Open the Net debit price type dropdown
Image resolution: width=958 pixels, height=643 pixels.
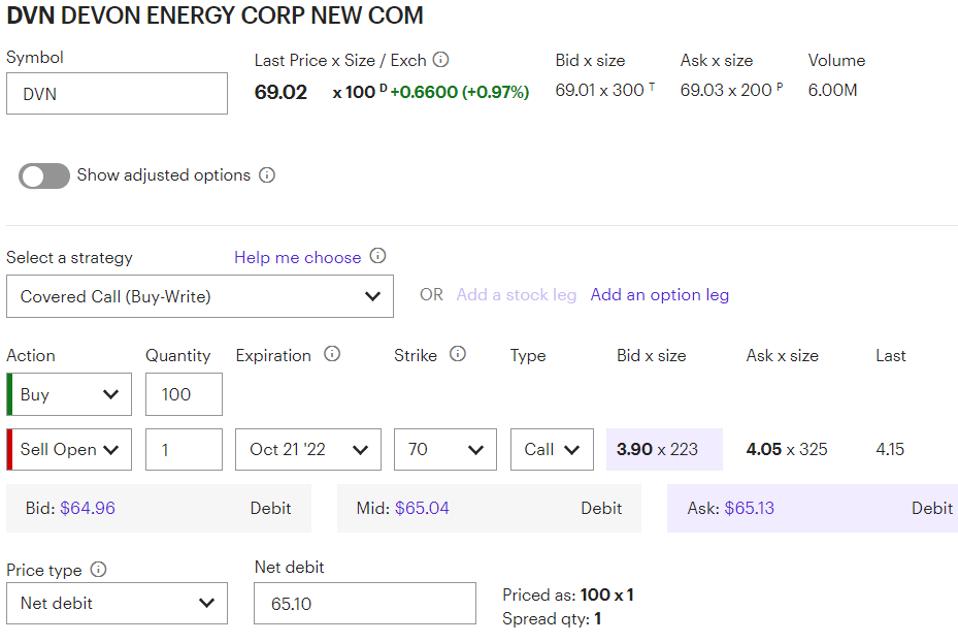(117, 603)
